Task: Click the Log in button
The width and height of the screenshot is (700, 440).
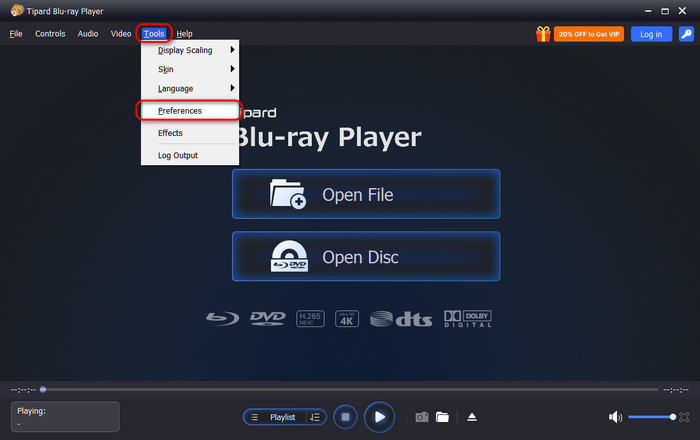Action: tap(651, 34)
